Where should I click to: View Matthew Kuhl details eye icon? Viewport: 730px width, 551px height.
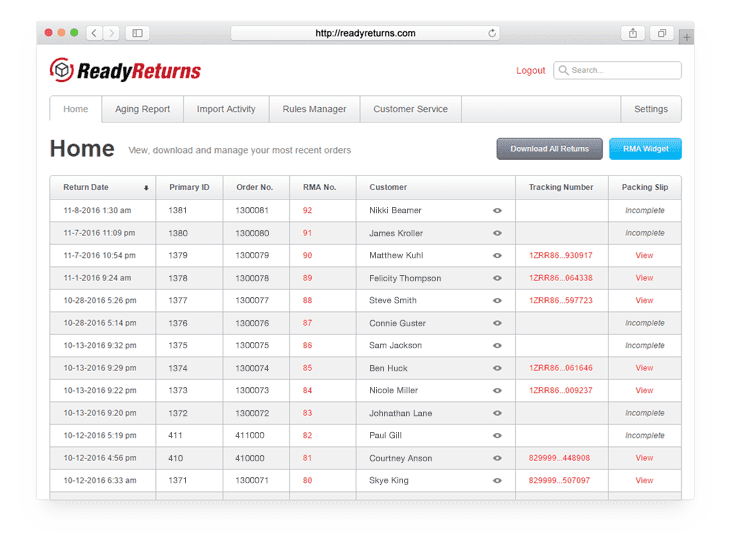(x=497, y=255)
